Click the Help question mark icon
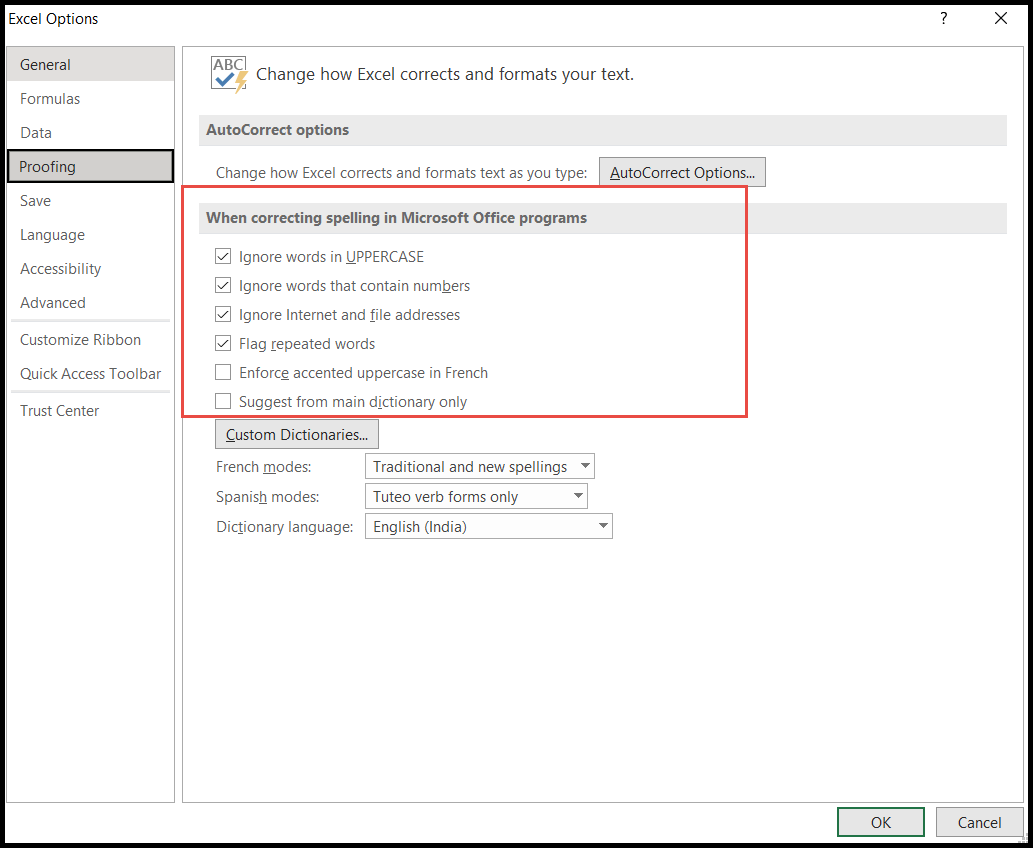 pos(943,18)
